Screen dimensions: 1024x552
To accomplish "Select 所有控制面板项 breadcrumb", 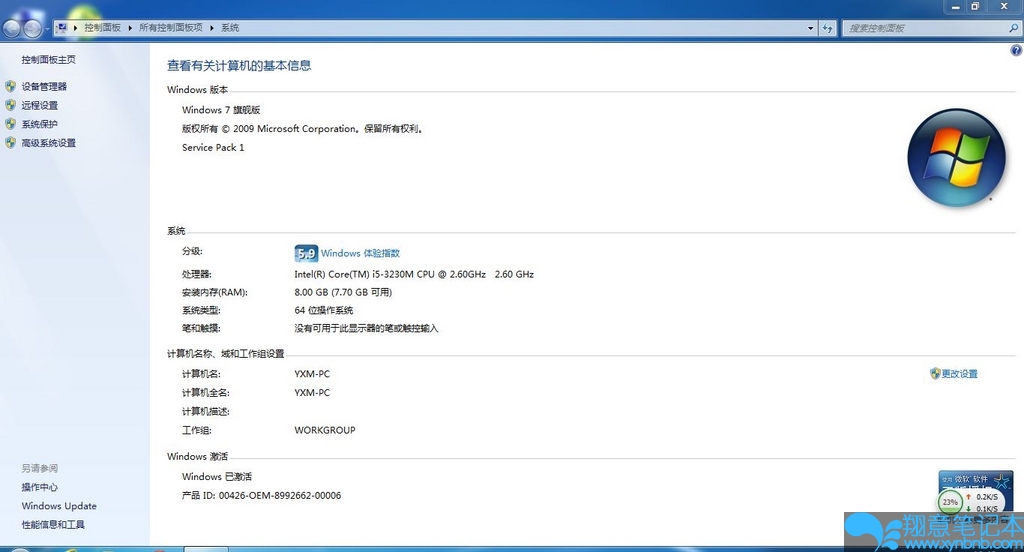I will [170, 28].
